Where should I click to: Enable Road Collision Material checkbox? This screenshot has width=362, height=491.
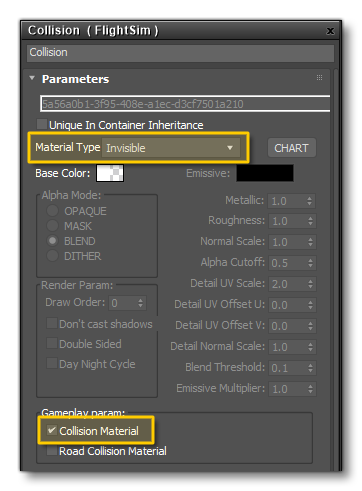coord(52,450)
